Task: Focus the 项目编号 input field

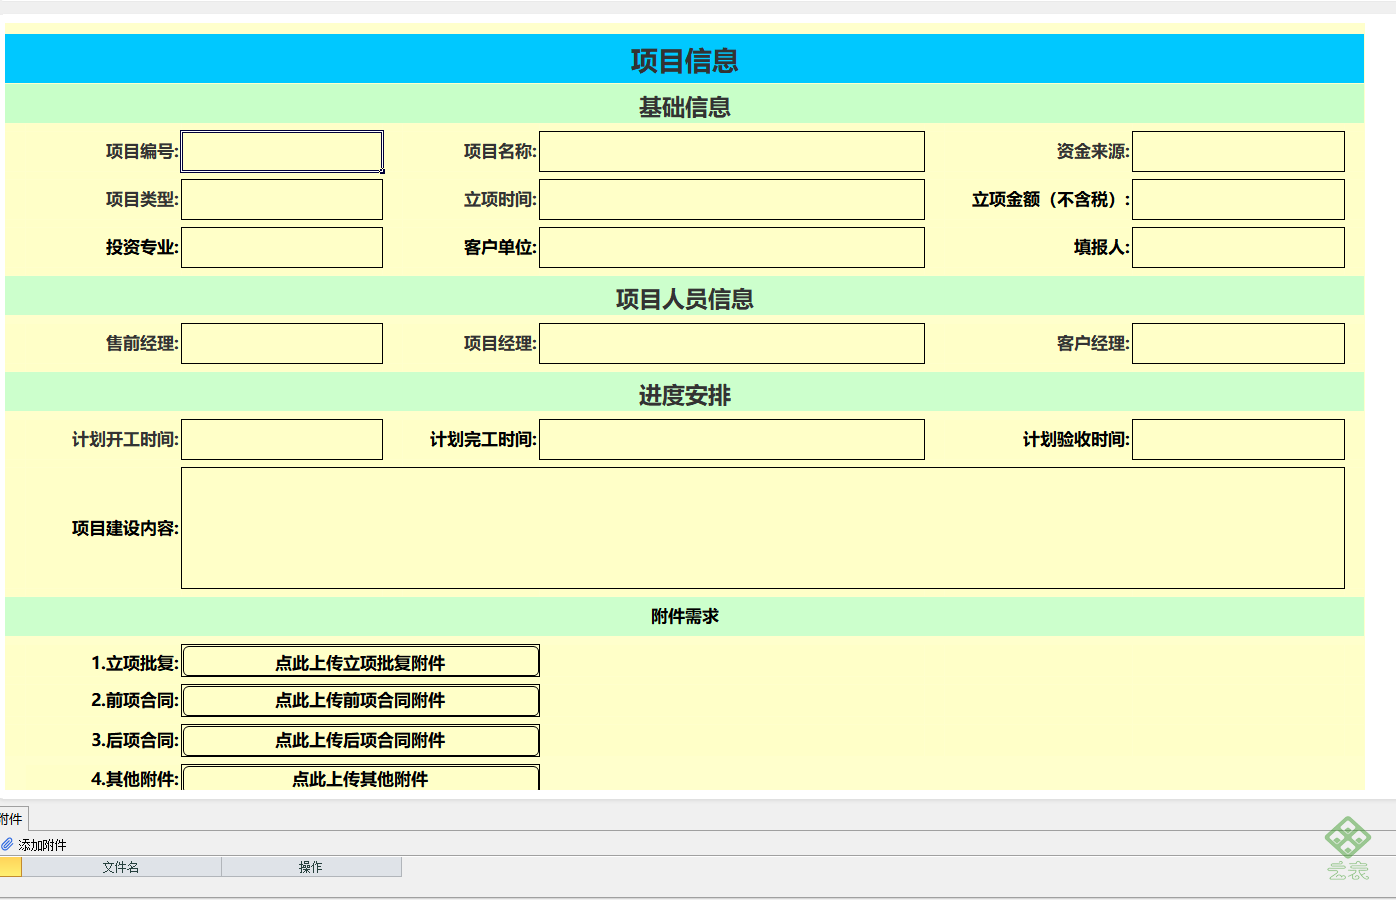Action: click(x=282, y=151)
